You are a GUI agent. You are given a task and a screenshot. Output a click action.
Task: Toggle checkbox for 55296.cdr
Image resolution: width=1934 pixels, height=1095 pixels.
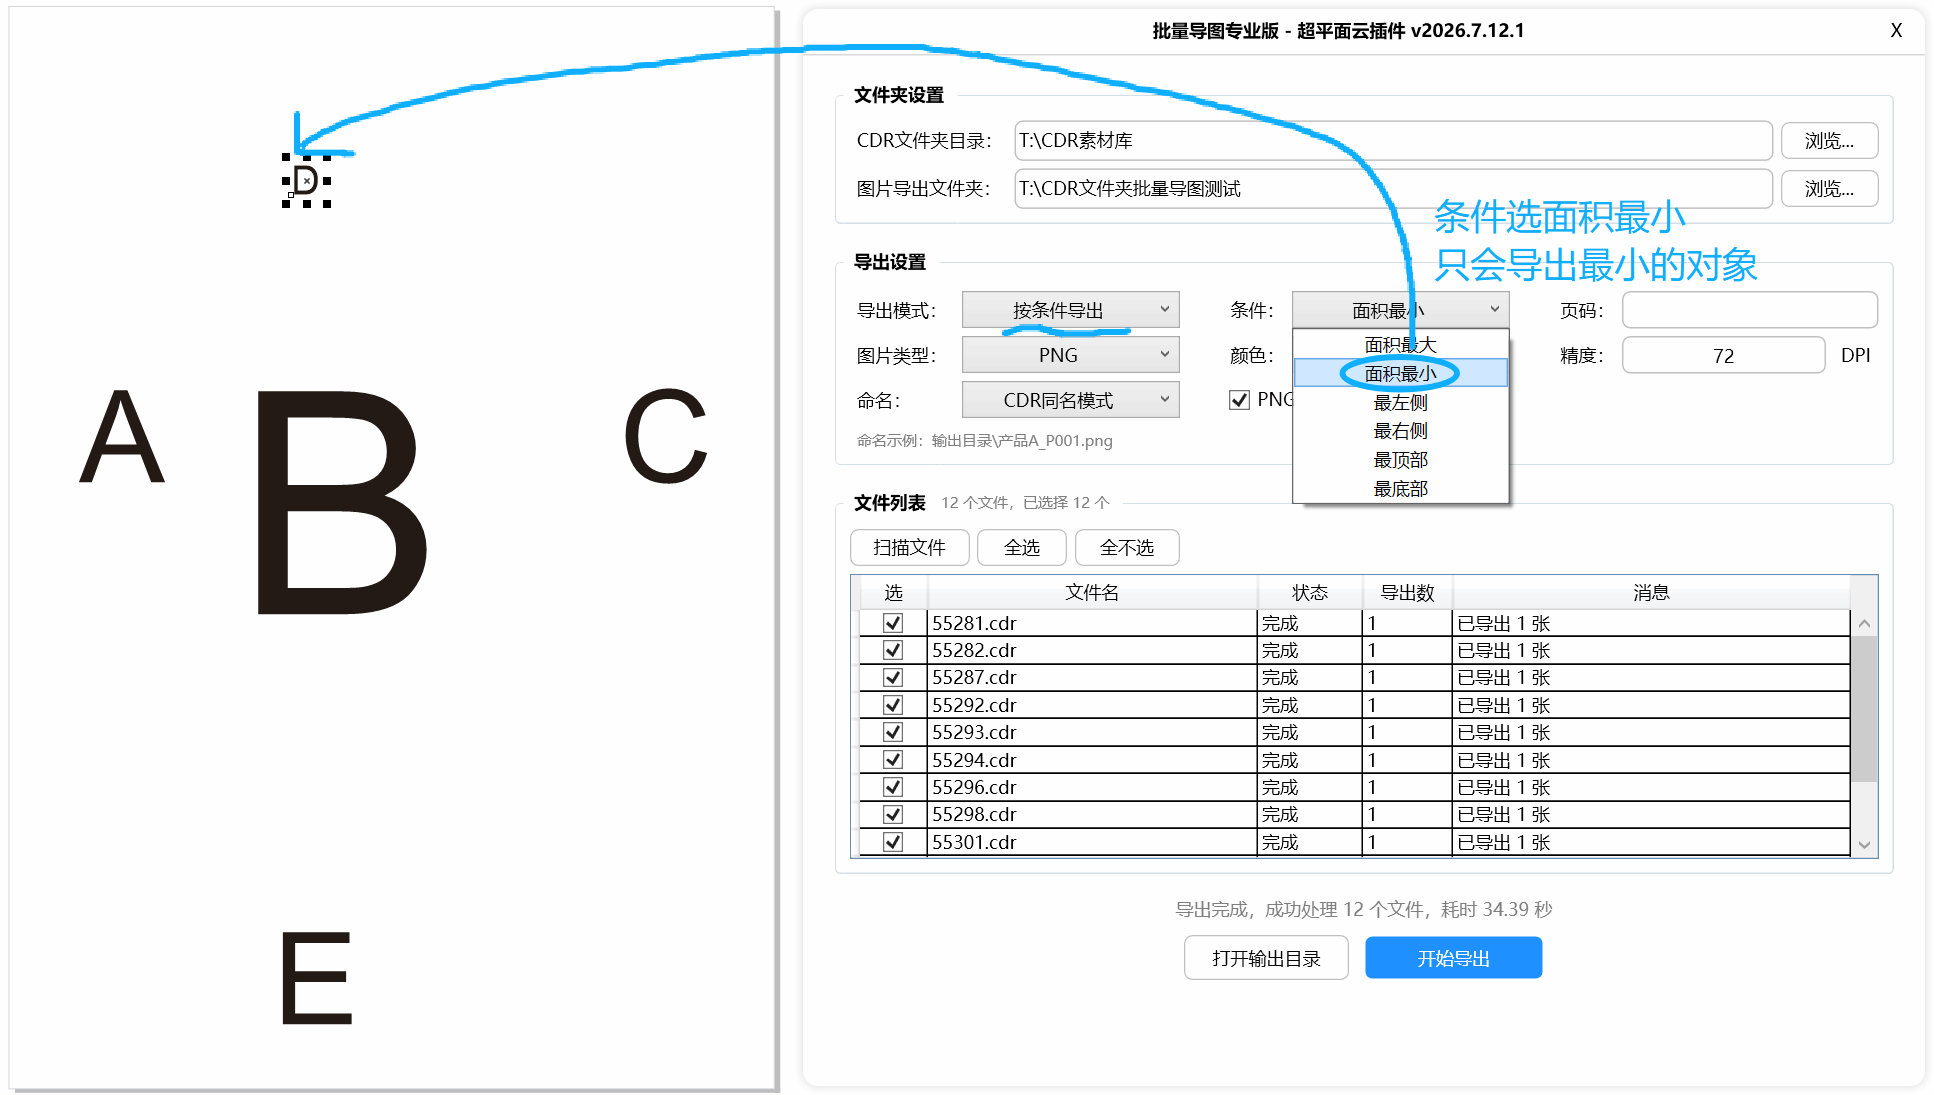[893, 787]
